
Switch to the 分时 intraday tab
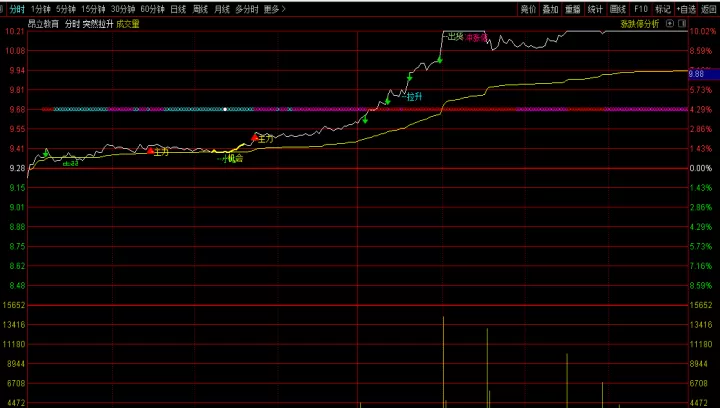[17, 9]
